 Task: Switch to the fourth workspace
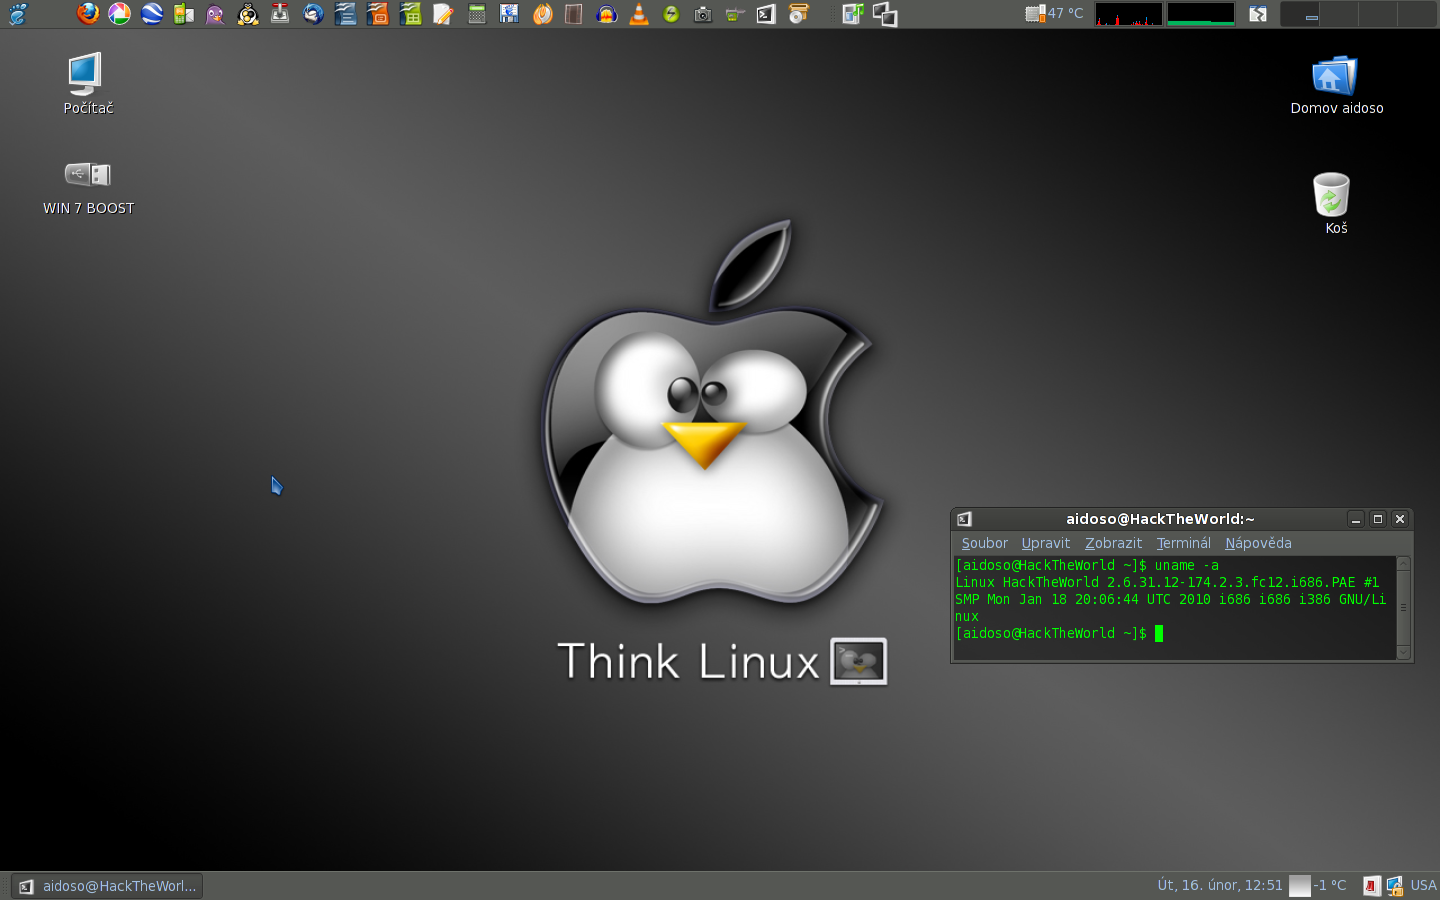pyautogui.click(x=1417, y=14)
